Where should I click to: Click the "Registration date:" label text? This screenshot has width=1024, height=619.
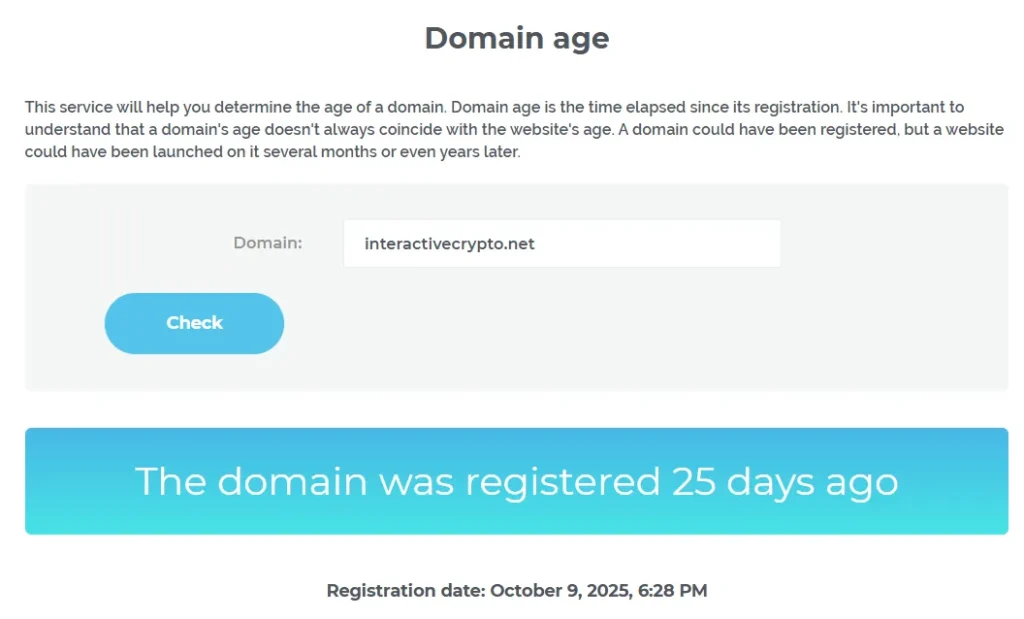405,591
